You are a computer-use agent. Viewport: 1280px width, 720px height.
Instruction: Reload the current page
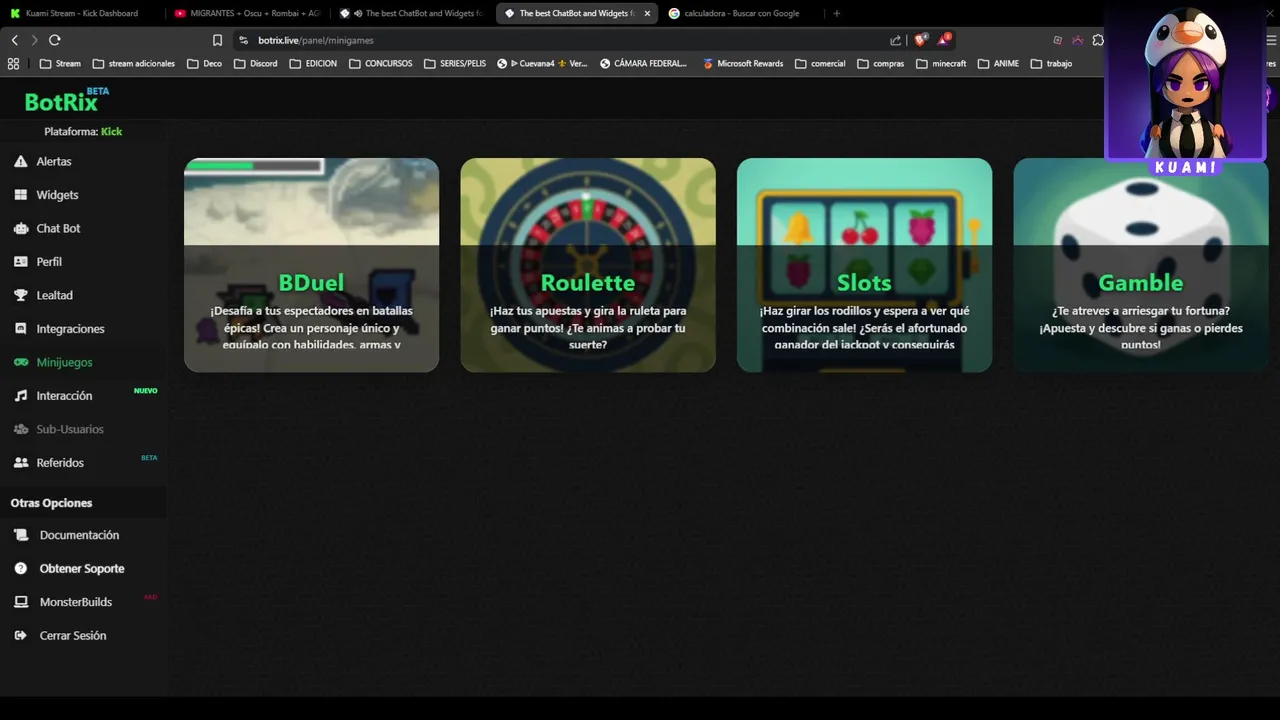pyautogui.click(x=55, y=40)
